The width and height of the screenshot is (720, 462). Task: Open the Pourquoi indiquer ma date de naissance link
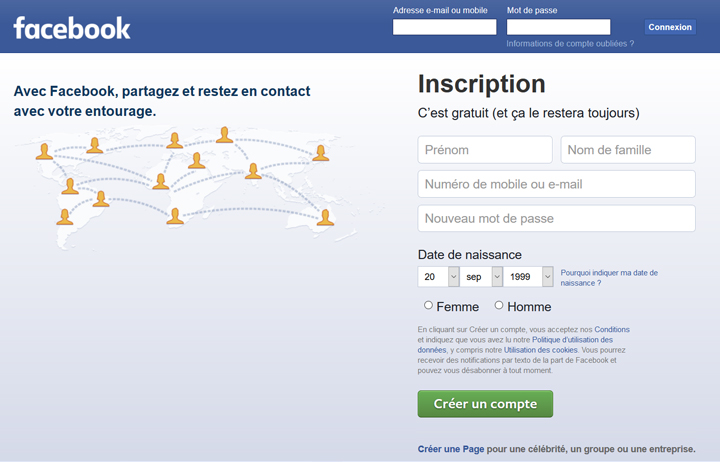click(609, 278)
